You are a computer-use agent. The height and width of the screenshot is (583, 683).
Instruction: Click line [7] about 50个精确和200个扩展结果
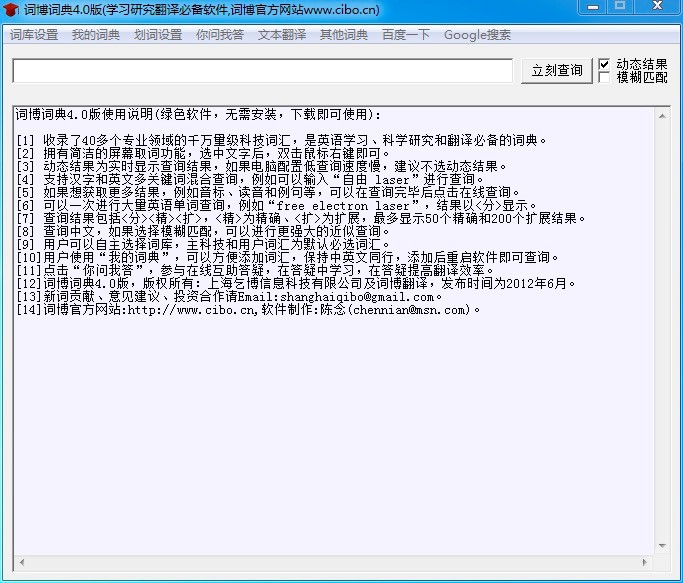tap(301, 218)
